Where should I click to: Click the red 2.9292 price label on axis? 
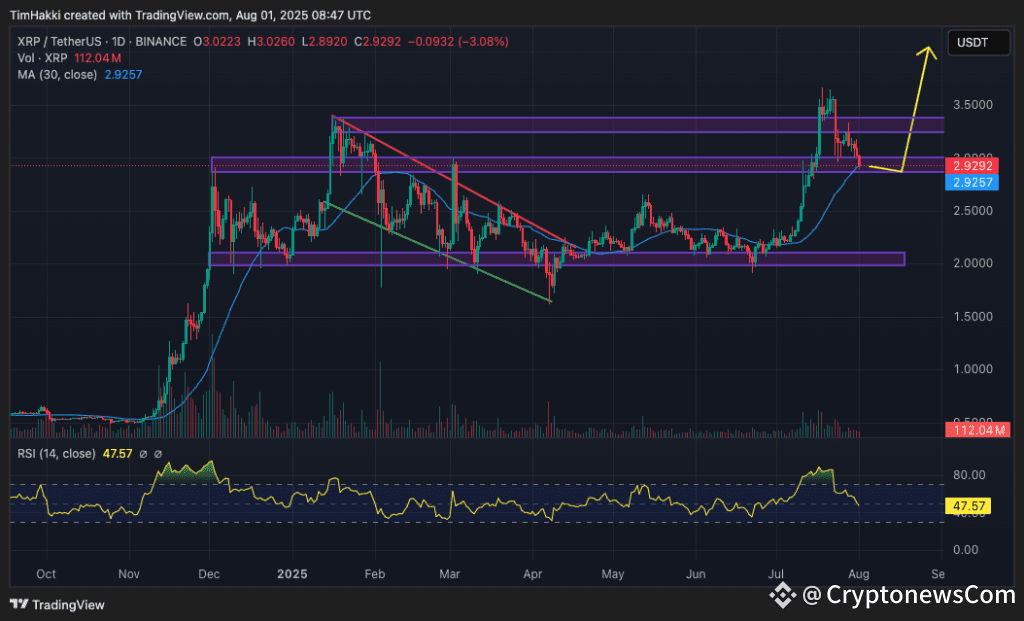pos(972,166)
